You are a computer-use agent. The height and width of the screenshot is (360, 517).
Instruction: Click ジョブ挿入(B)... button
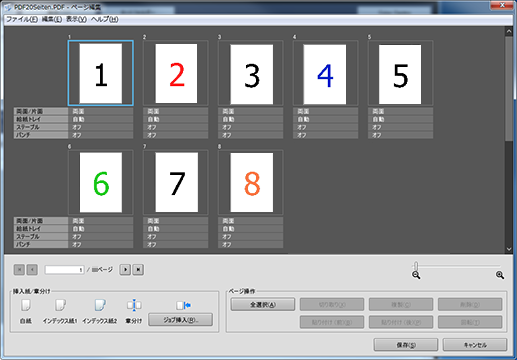[180, 320]
